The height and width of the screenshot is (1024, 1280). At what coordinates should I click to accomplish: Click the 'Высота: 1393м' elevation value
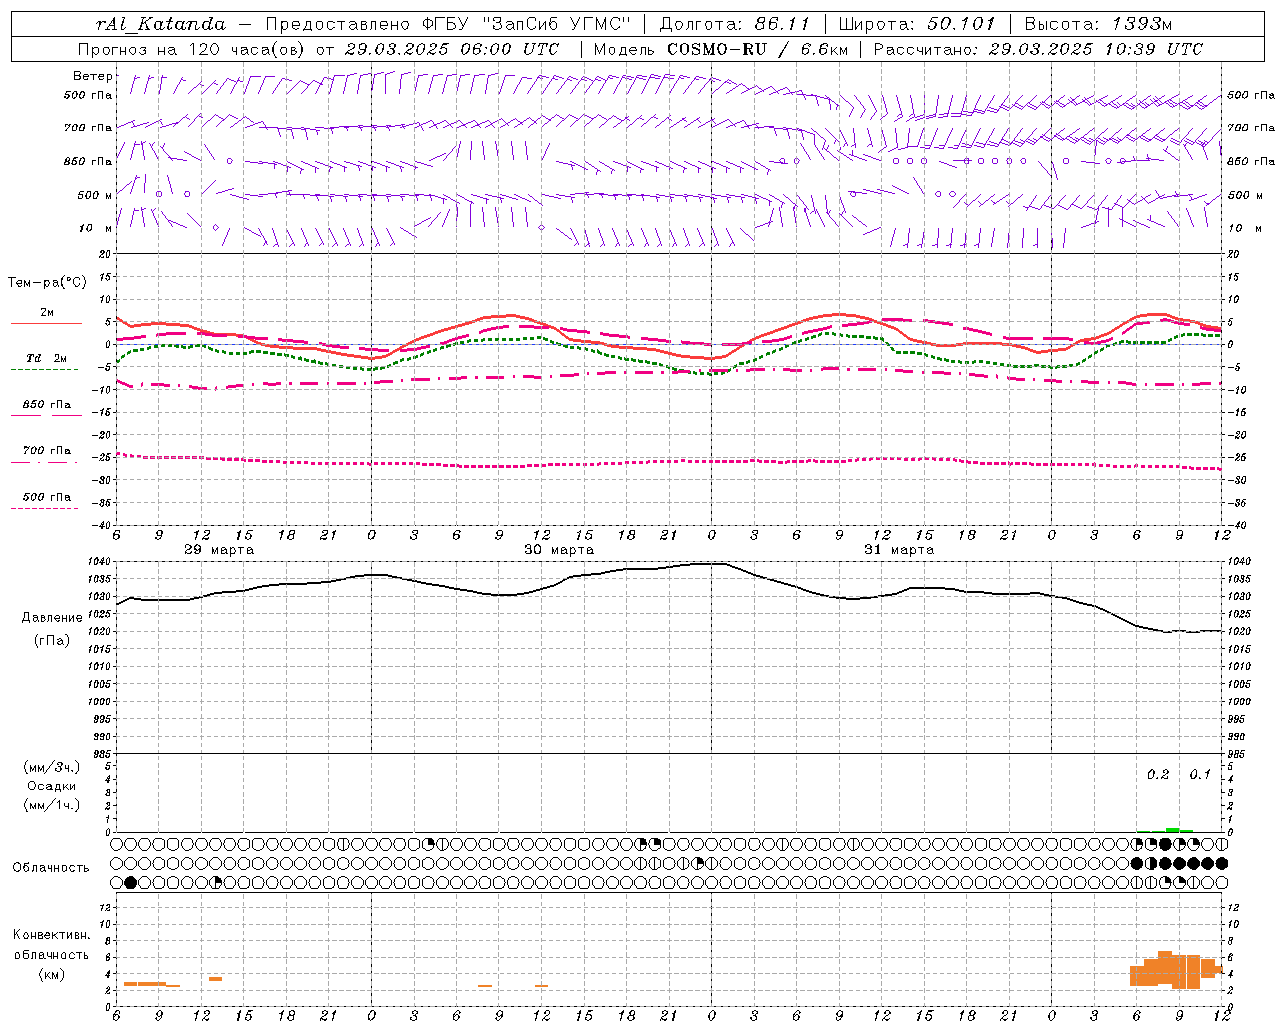click(1098, 24)
